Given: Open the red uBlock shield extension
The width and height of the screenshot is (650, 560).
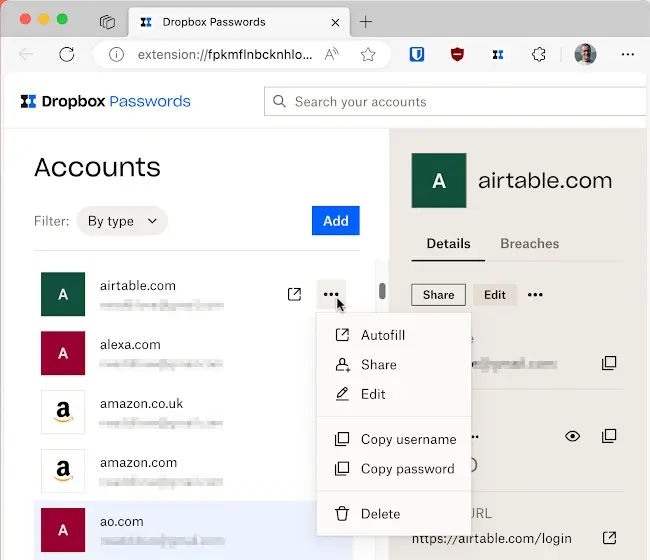Looking at the screenshot, I should (x=457, y=54).
